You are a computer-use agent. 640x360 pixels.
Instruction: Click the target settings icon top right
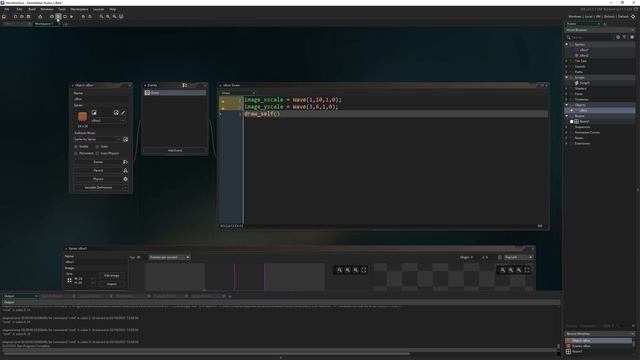click(x=633, y=17)
